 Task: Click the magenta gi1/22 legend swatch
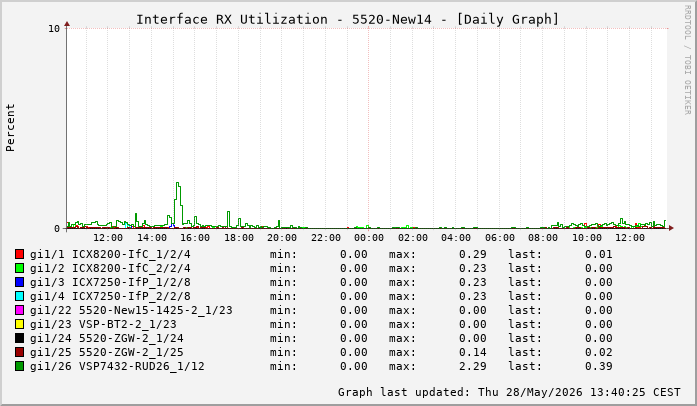pos(19,310)
